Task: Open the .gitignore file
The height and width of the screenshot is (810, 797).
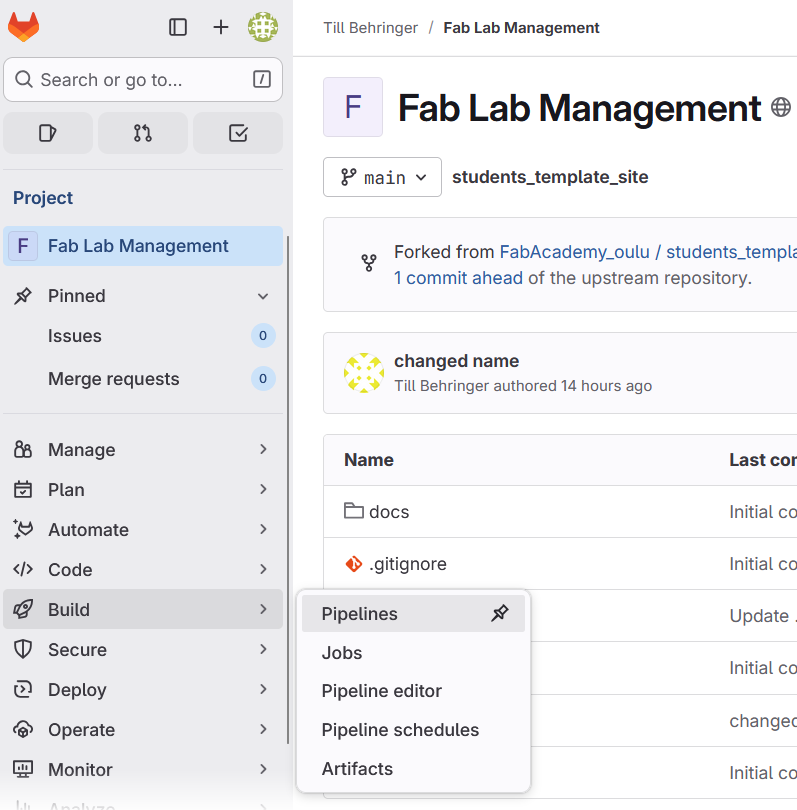Action: (x=408, y=564)
